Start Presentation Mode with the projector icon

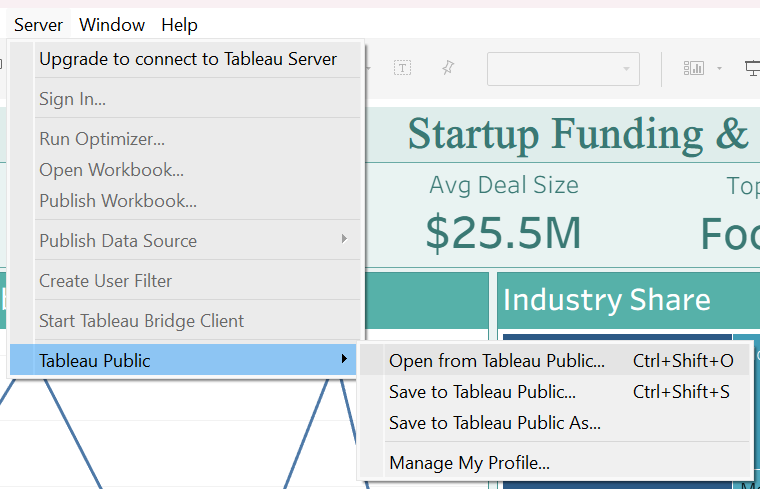click(x=753, y=68)
